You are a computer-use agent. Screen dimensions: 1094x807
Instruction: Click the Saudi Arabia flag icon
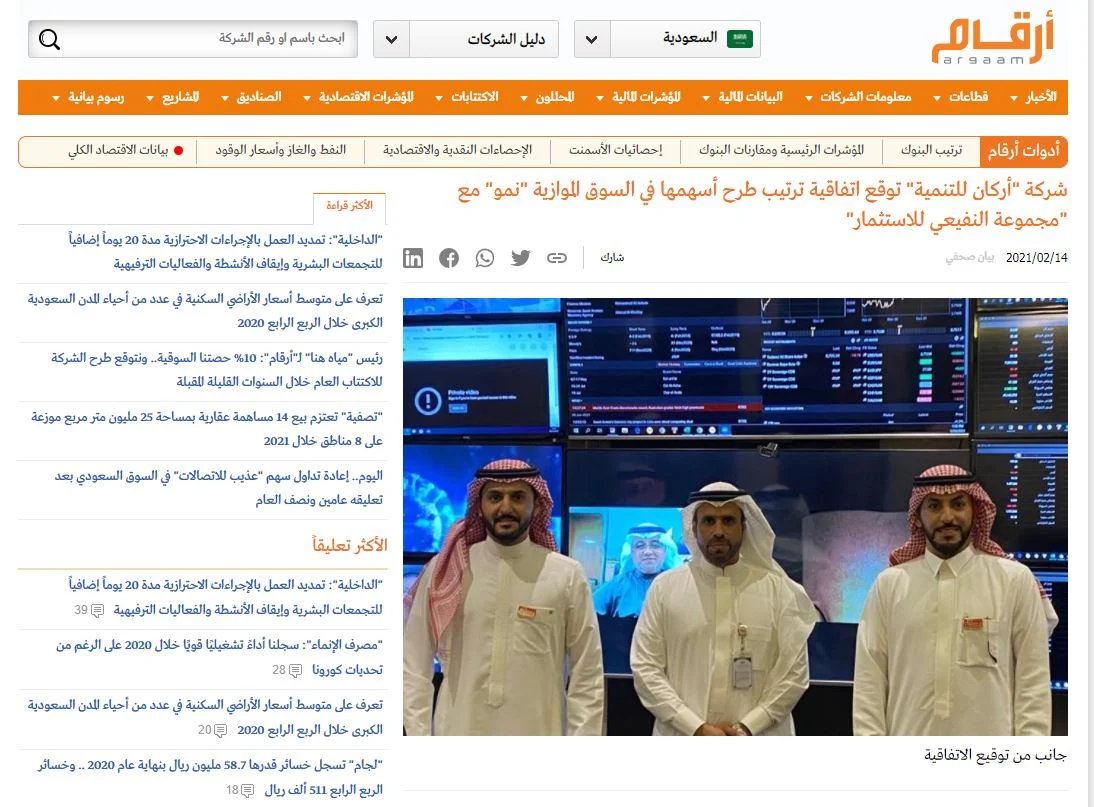pos(740,39)
